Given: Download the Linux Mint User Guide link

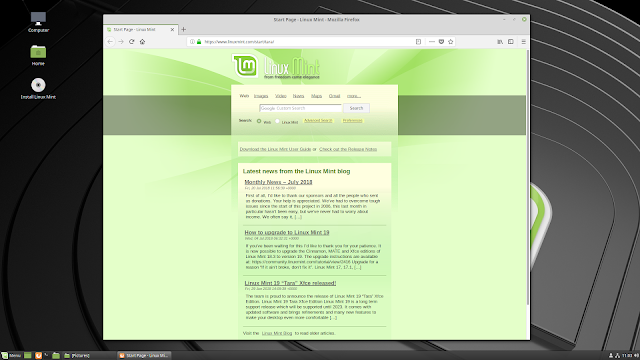Looking at the screenshot, I should 275,149.
